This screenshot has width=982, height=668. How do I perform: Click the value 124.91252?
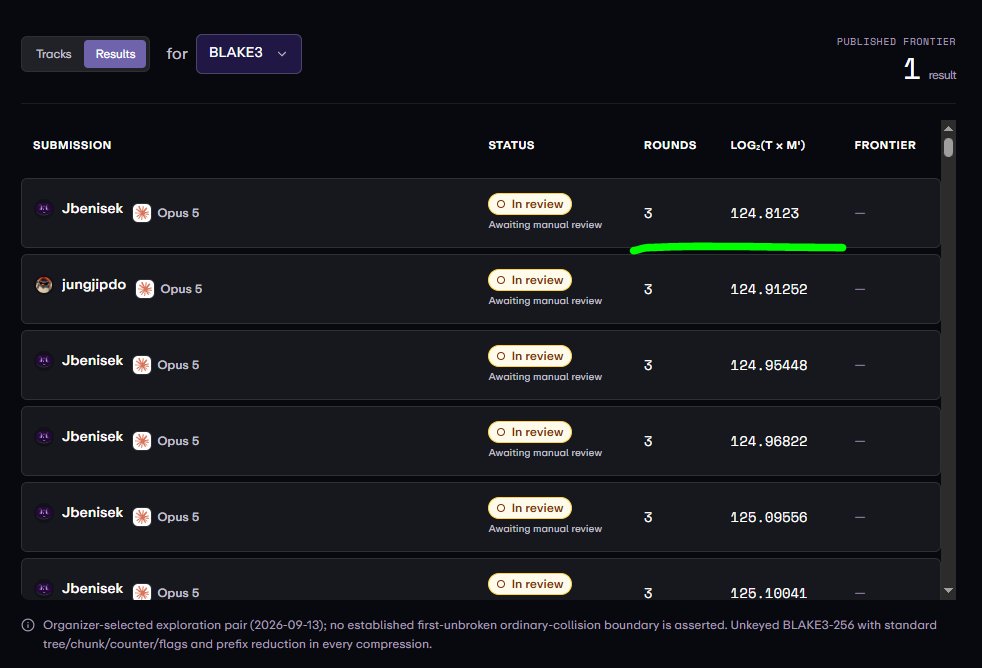tap(768, 289)
